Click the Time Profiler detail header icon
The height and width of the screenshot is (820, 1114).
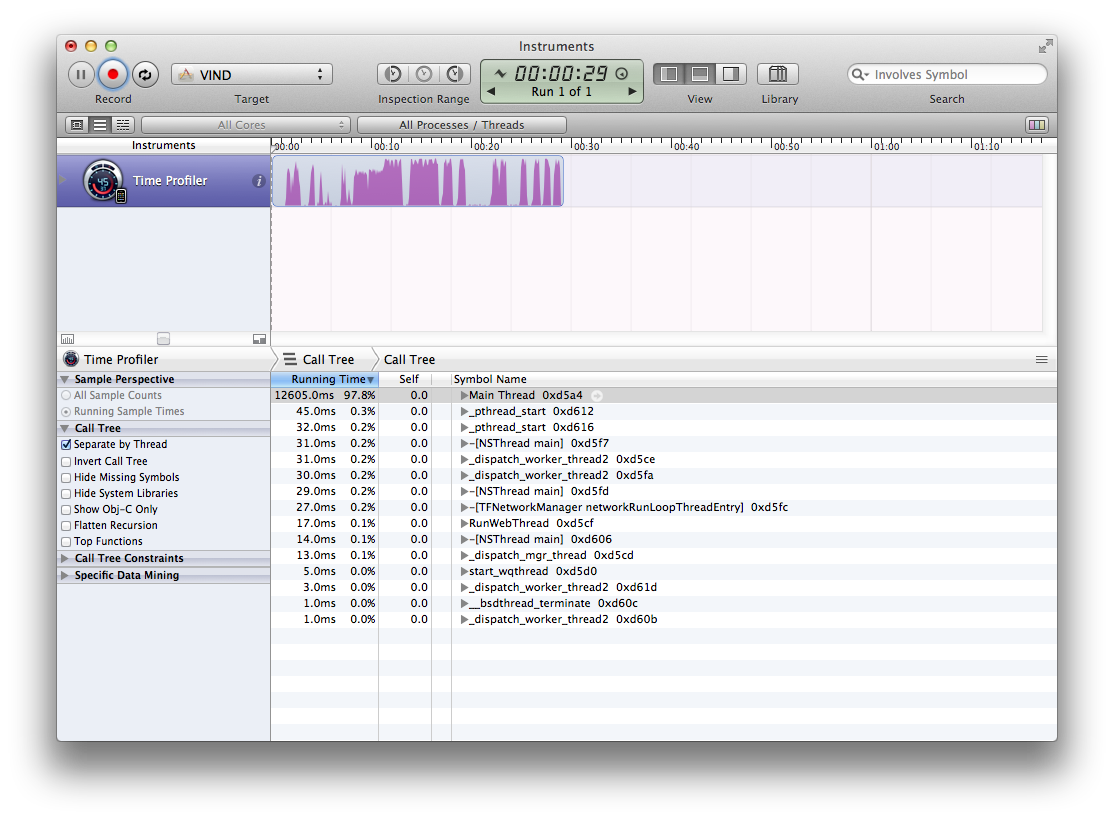pos(71,360)
